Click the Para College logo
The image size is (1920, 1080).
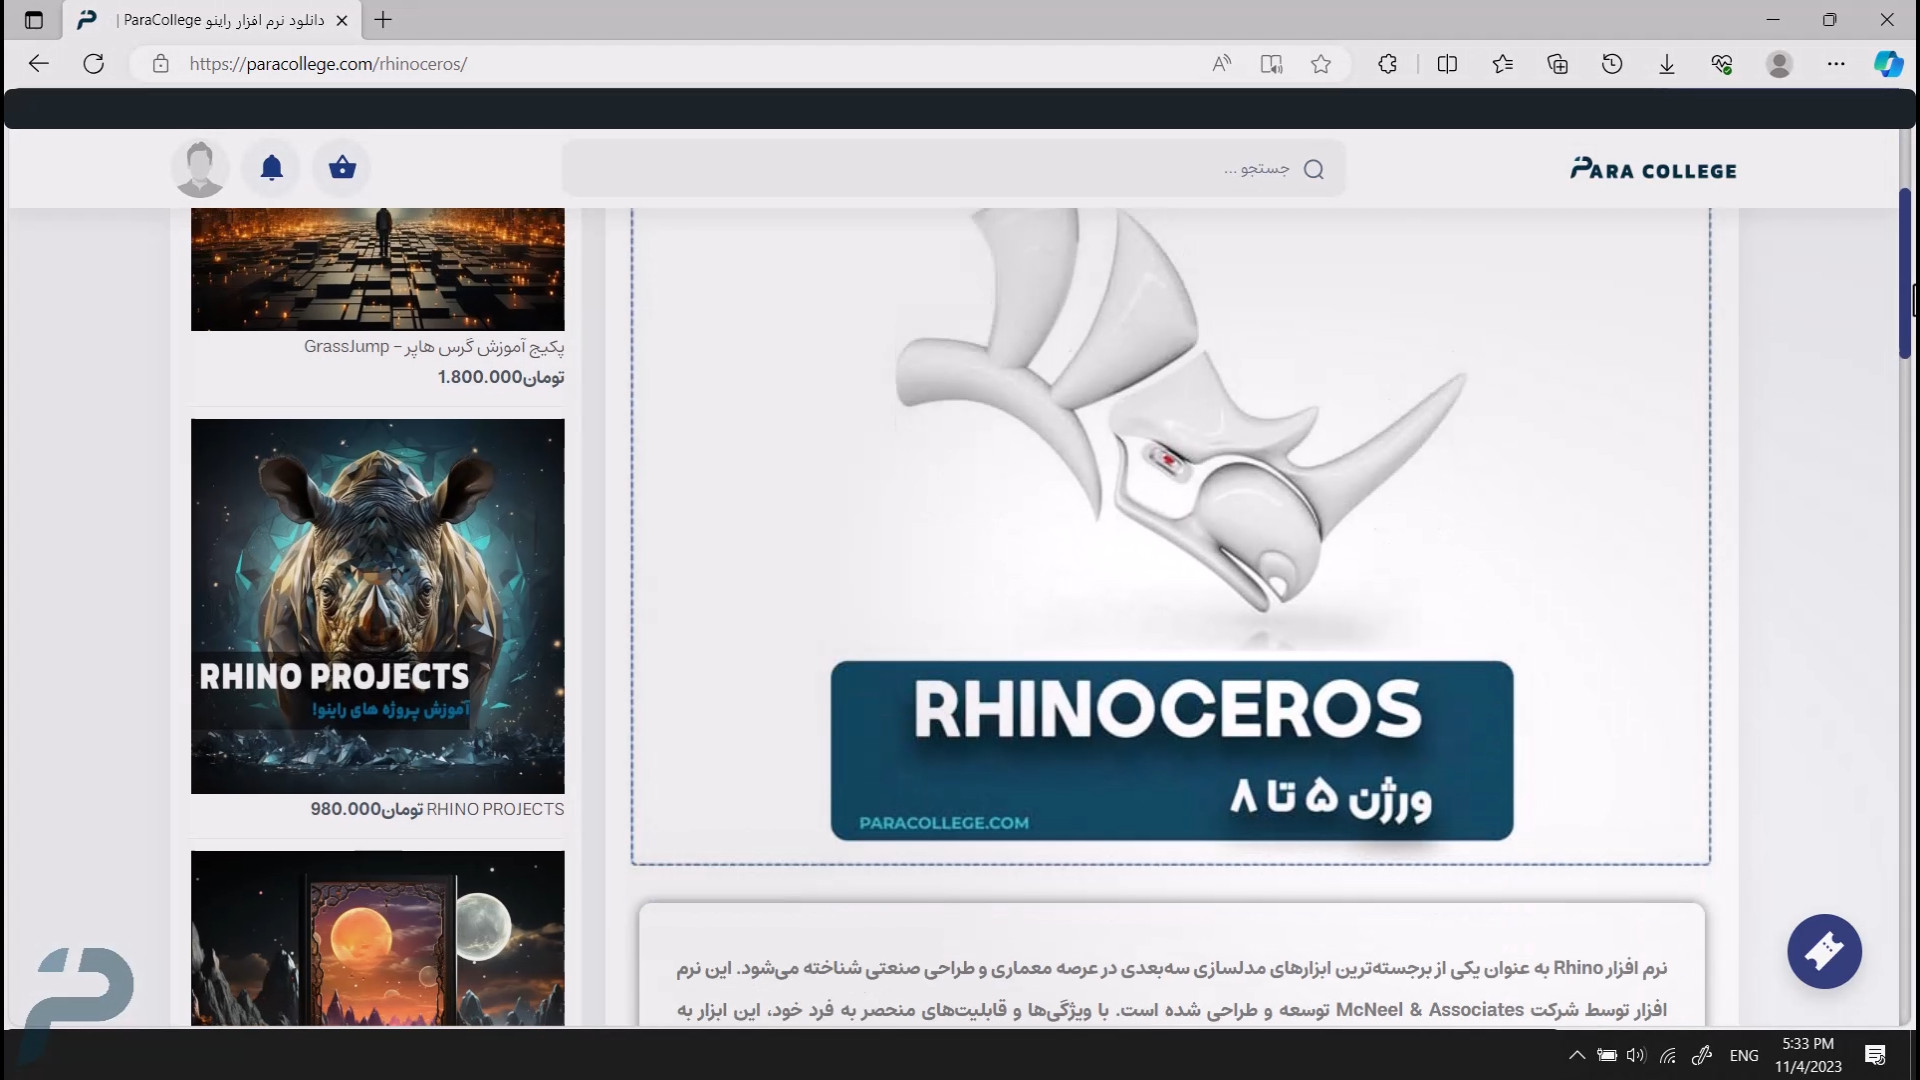pos(1652,168)
